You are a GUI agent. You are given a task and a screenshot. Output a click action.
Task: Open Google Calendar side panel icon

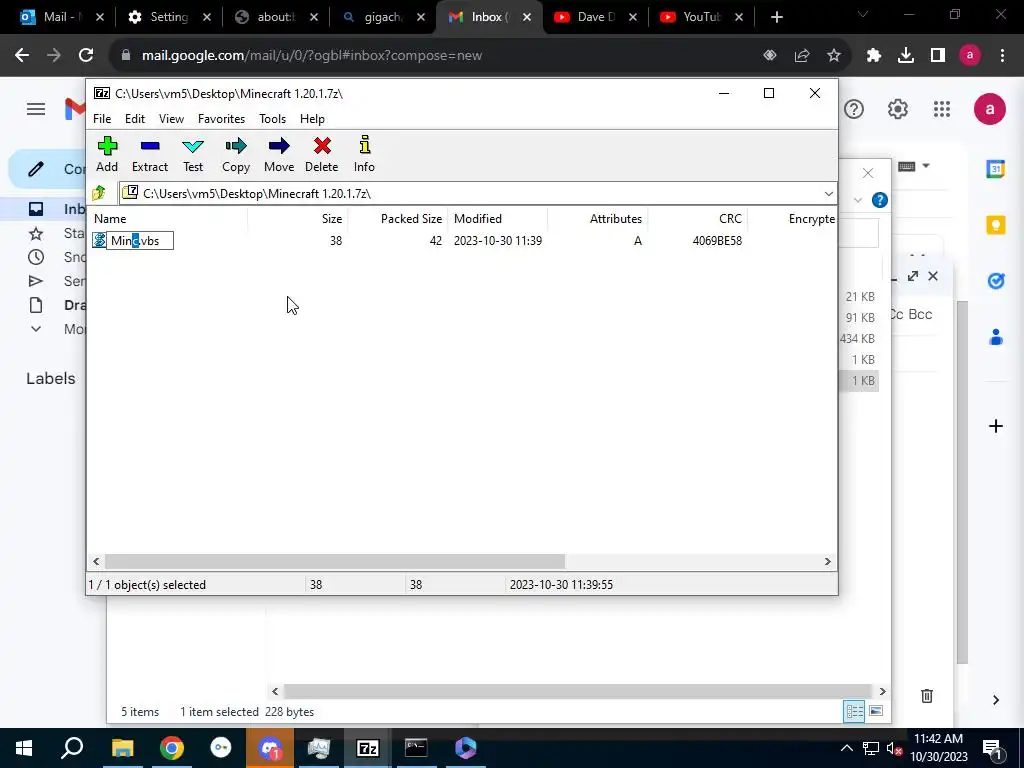click(x=996, y=168)
